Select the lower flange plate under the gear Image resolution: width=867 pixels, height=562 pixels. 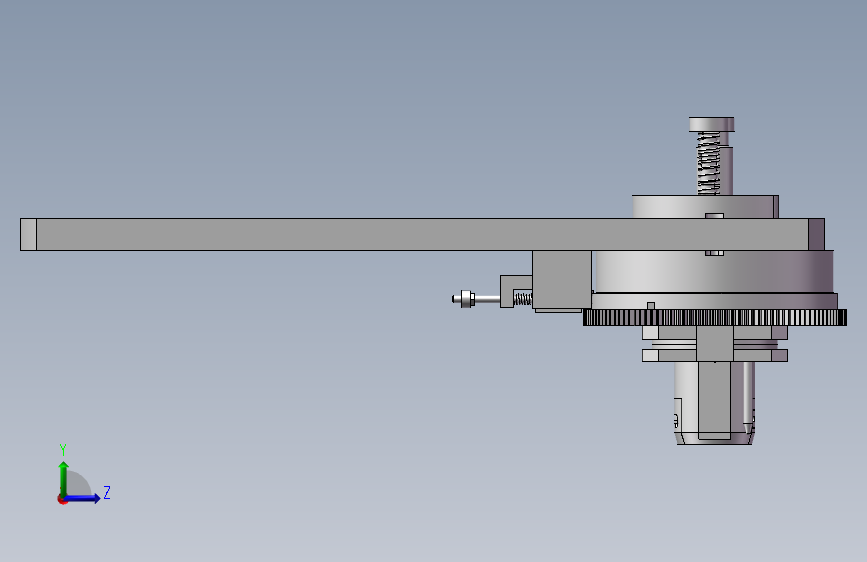[714, 356]
